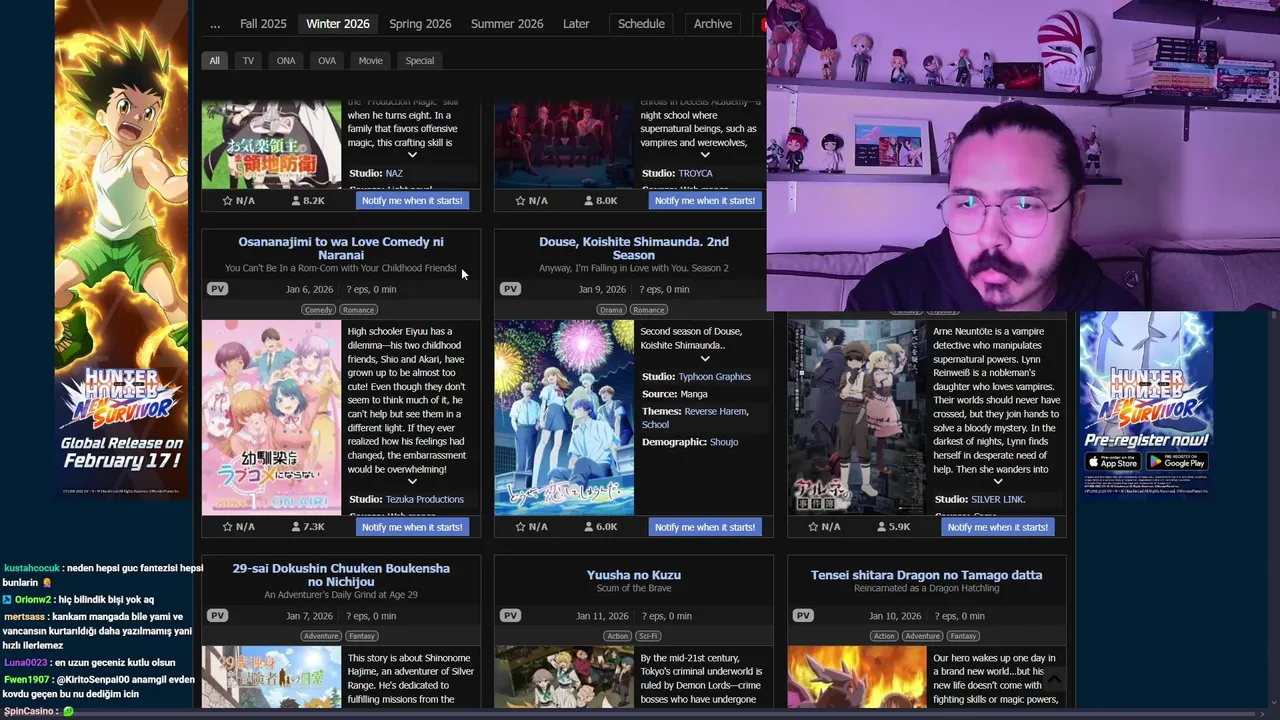This screenshot has height=720, width=1280.
Task: Open the Tensei shitara Dragon no Tamago title
Action: [x=927, y=575]
